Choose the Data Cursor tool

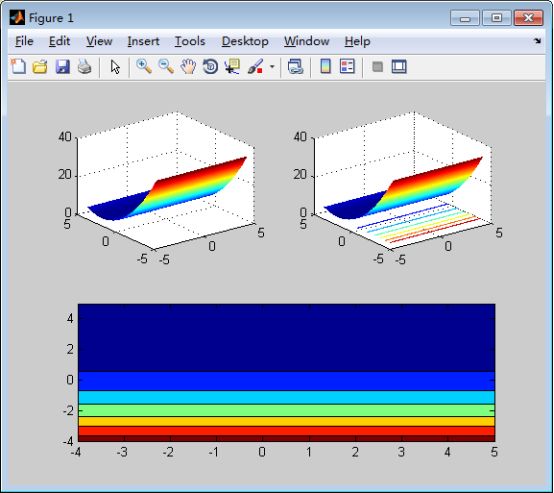tap(232, 66)
